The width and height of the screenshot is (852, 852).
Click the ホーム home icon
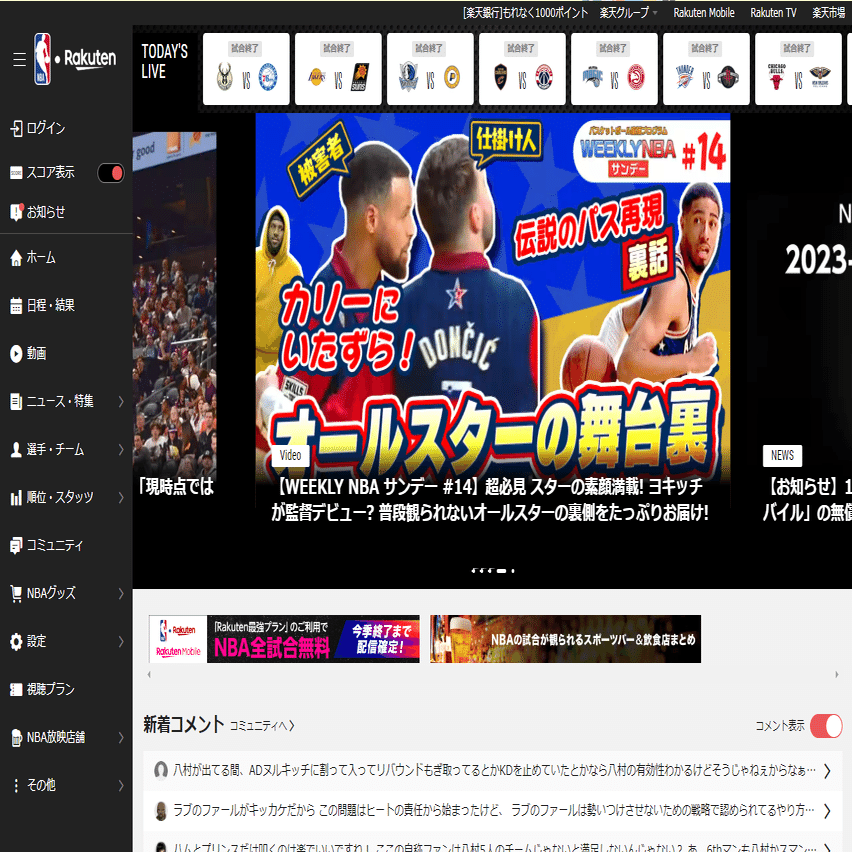click(16, 258)
